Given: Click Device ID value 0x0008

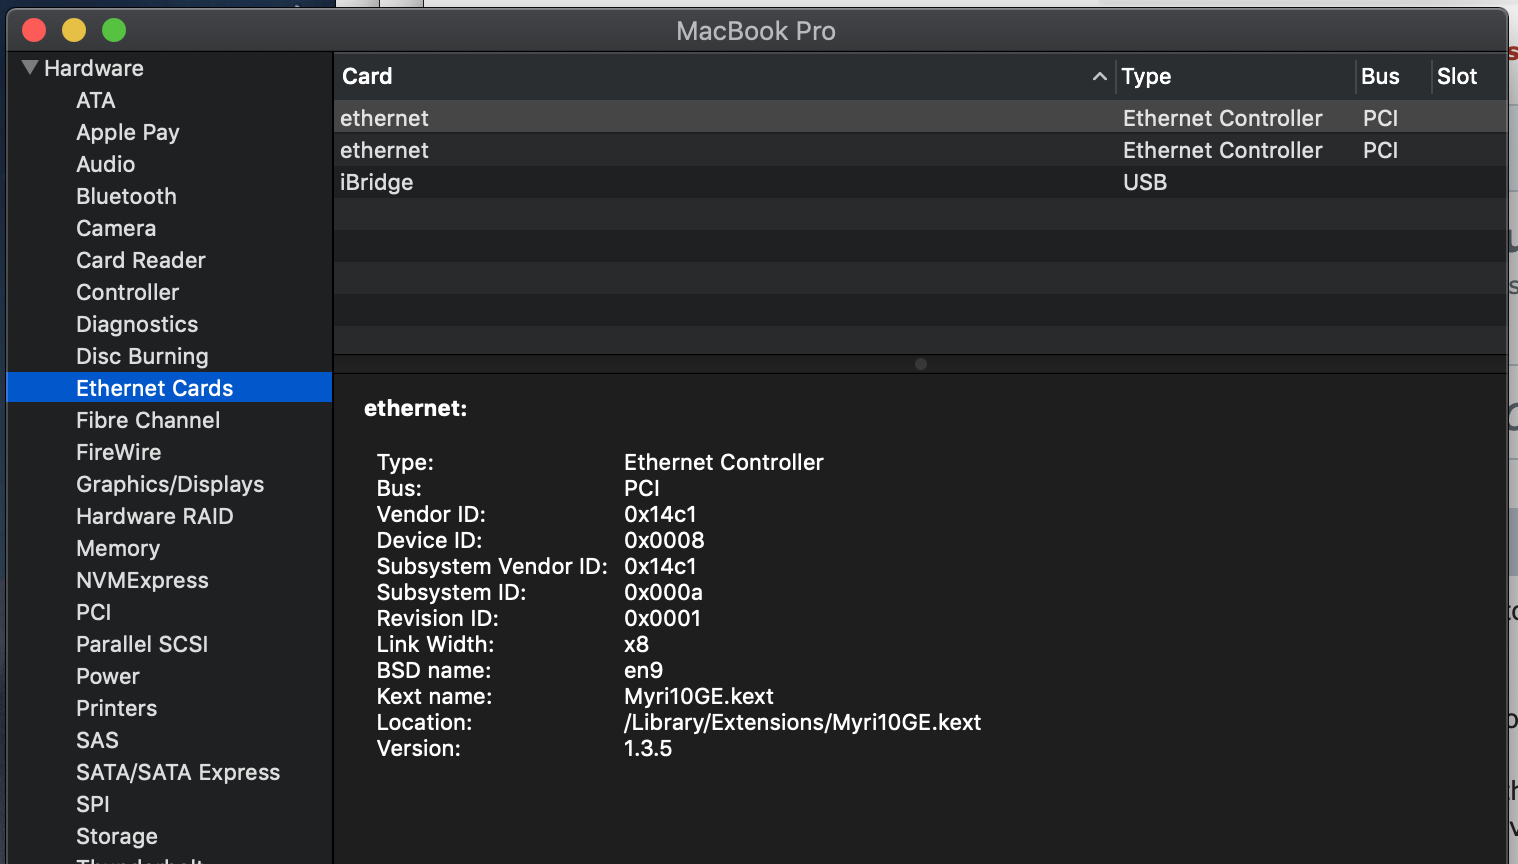Looking at the screenshot, I should [x=664, y=540].
